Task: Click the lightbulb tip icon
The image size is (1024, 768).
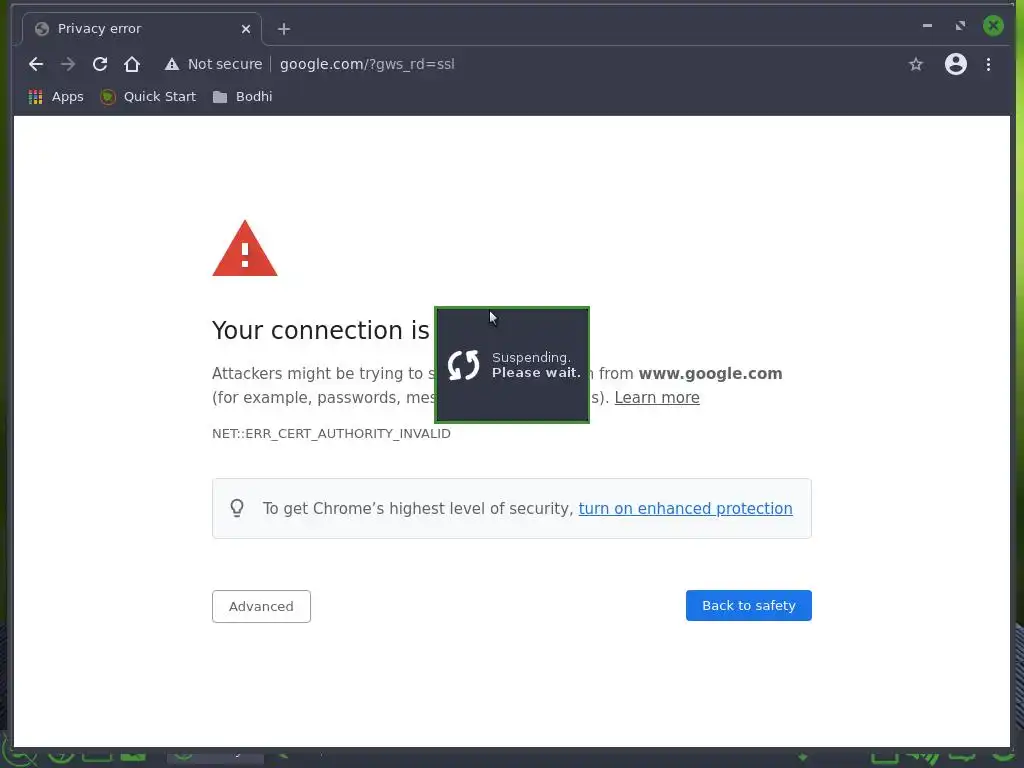Action: coord(237,508)
